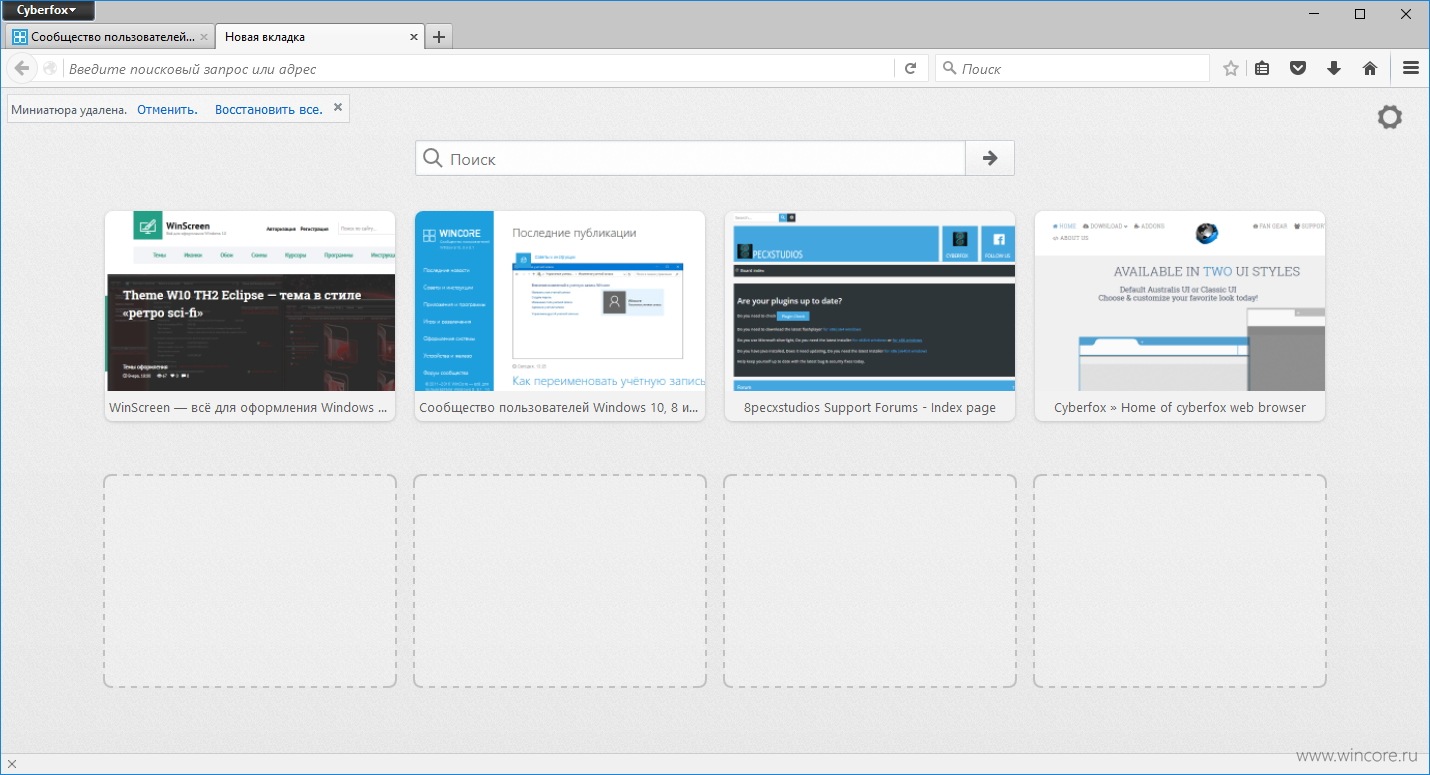The height and width of the screenshot is (775, 1430).
Task: Go to home page icon
Action: click(1370, 69)
